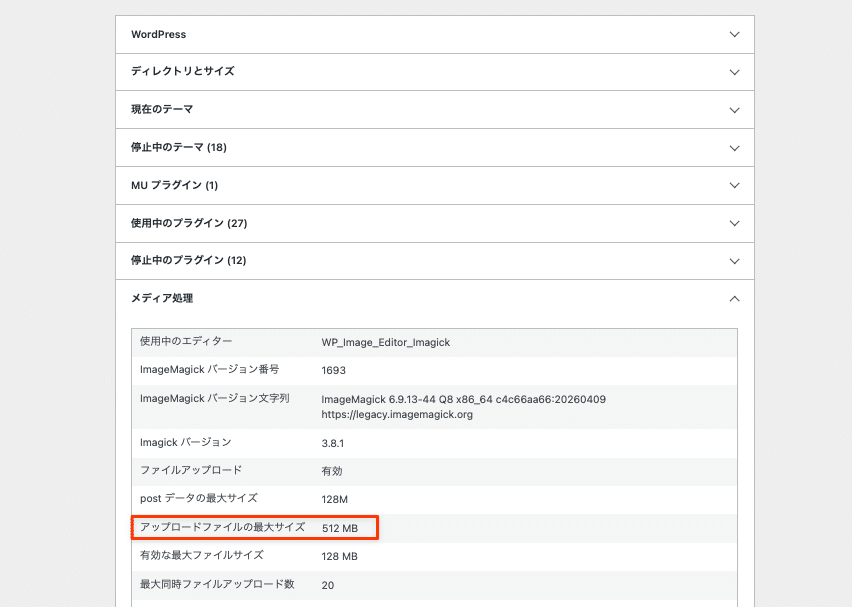
Task: Click the 使用中のエディター label
Action: [x=186, y=341]
